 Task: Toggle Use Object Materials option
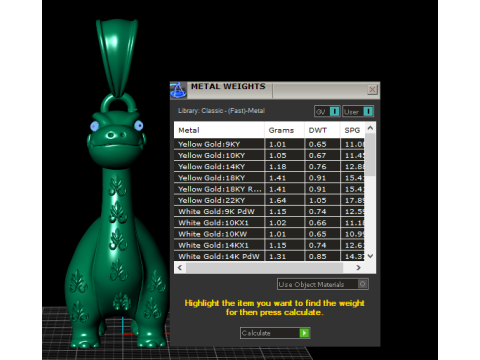coord(323,284)
